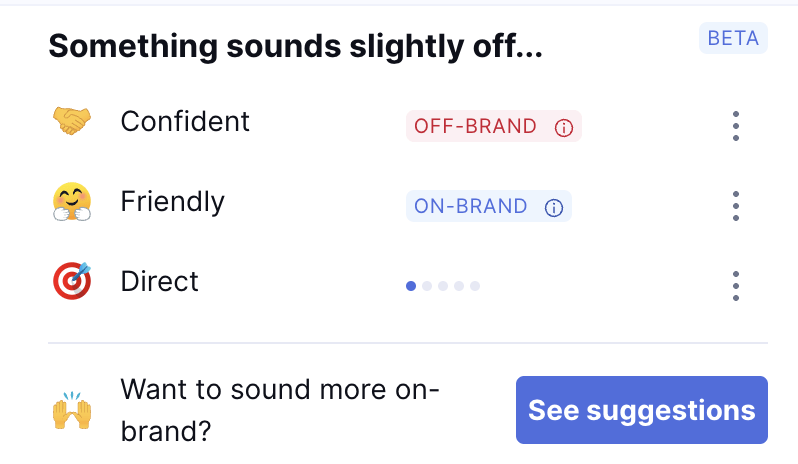The width and height of the screenshot is (798, 464).
Task: Select the last dot of Direct meter
Action: (475, 286)
